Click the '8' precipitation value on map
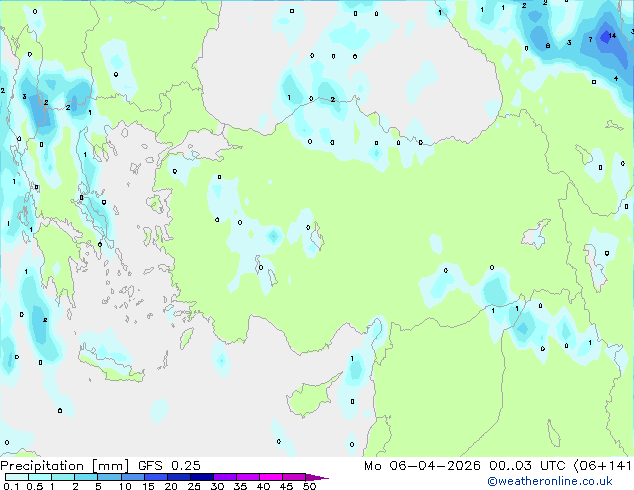 (548, 46)
